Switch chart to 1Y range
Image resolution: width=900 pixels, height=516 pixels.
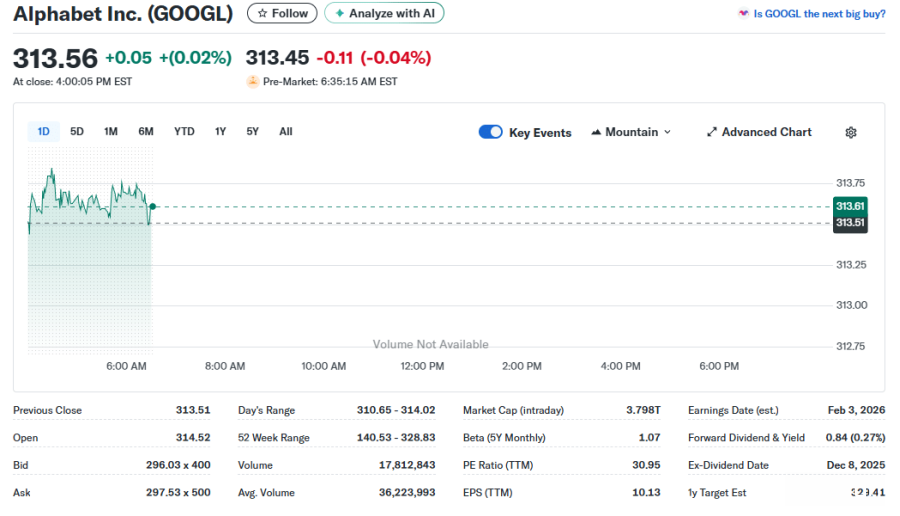pyautogui.click(x=220, y=132)
